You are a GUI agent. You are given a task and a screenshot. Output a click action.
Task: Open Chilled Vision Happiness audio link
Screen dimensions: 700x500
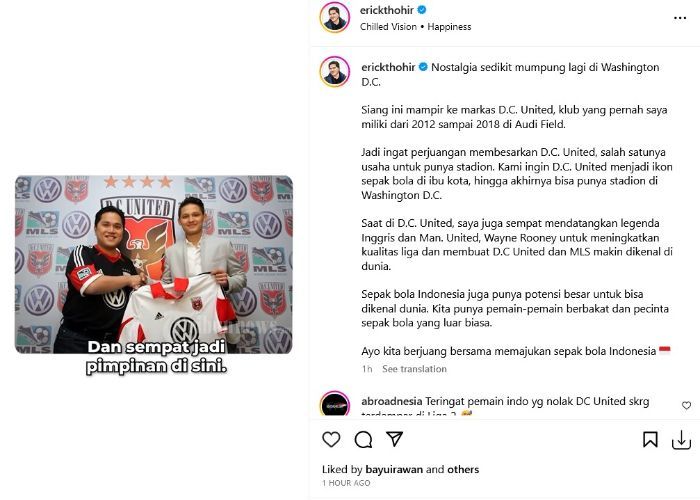416,27
